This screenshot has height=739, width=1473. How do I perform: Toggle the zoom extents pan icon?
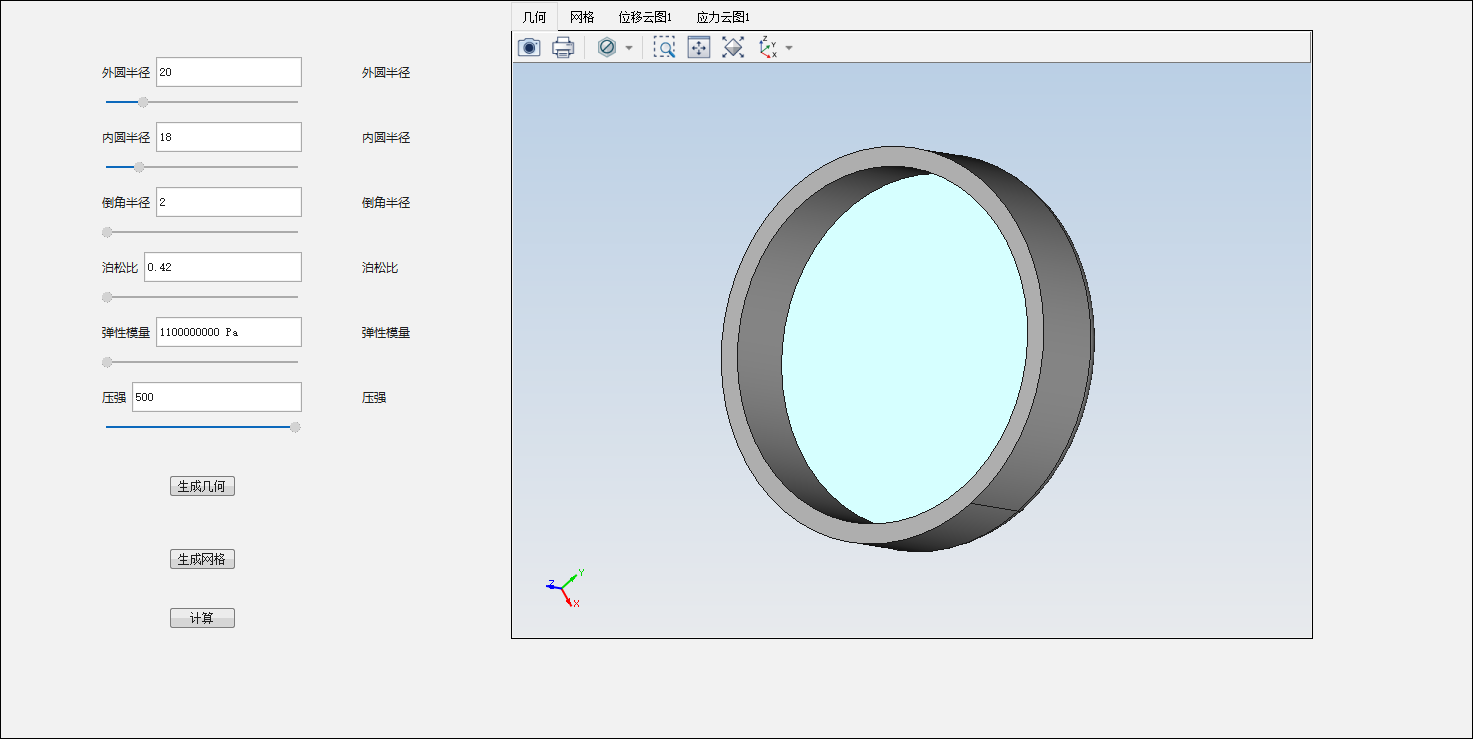coord(699,47)
